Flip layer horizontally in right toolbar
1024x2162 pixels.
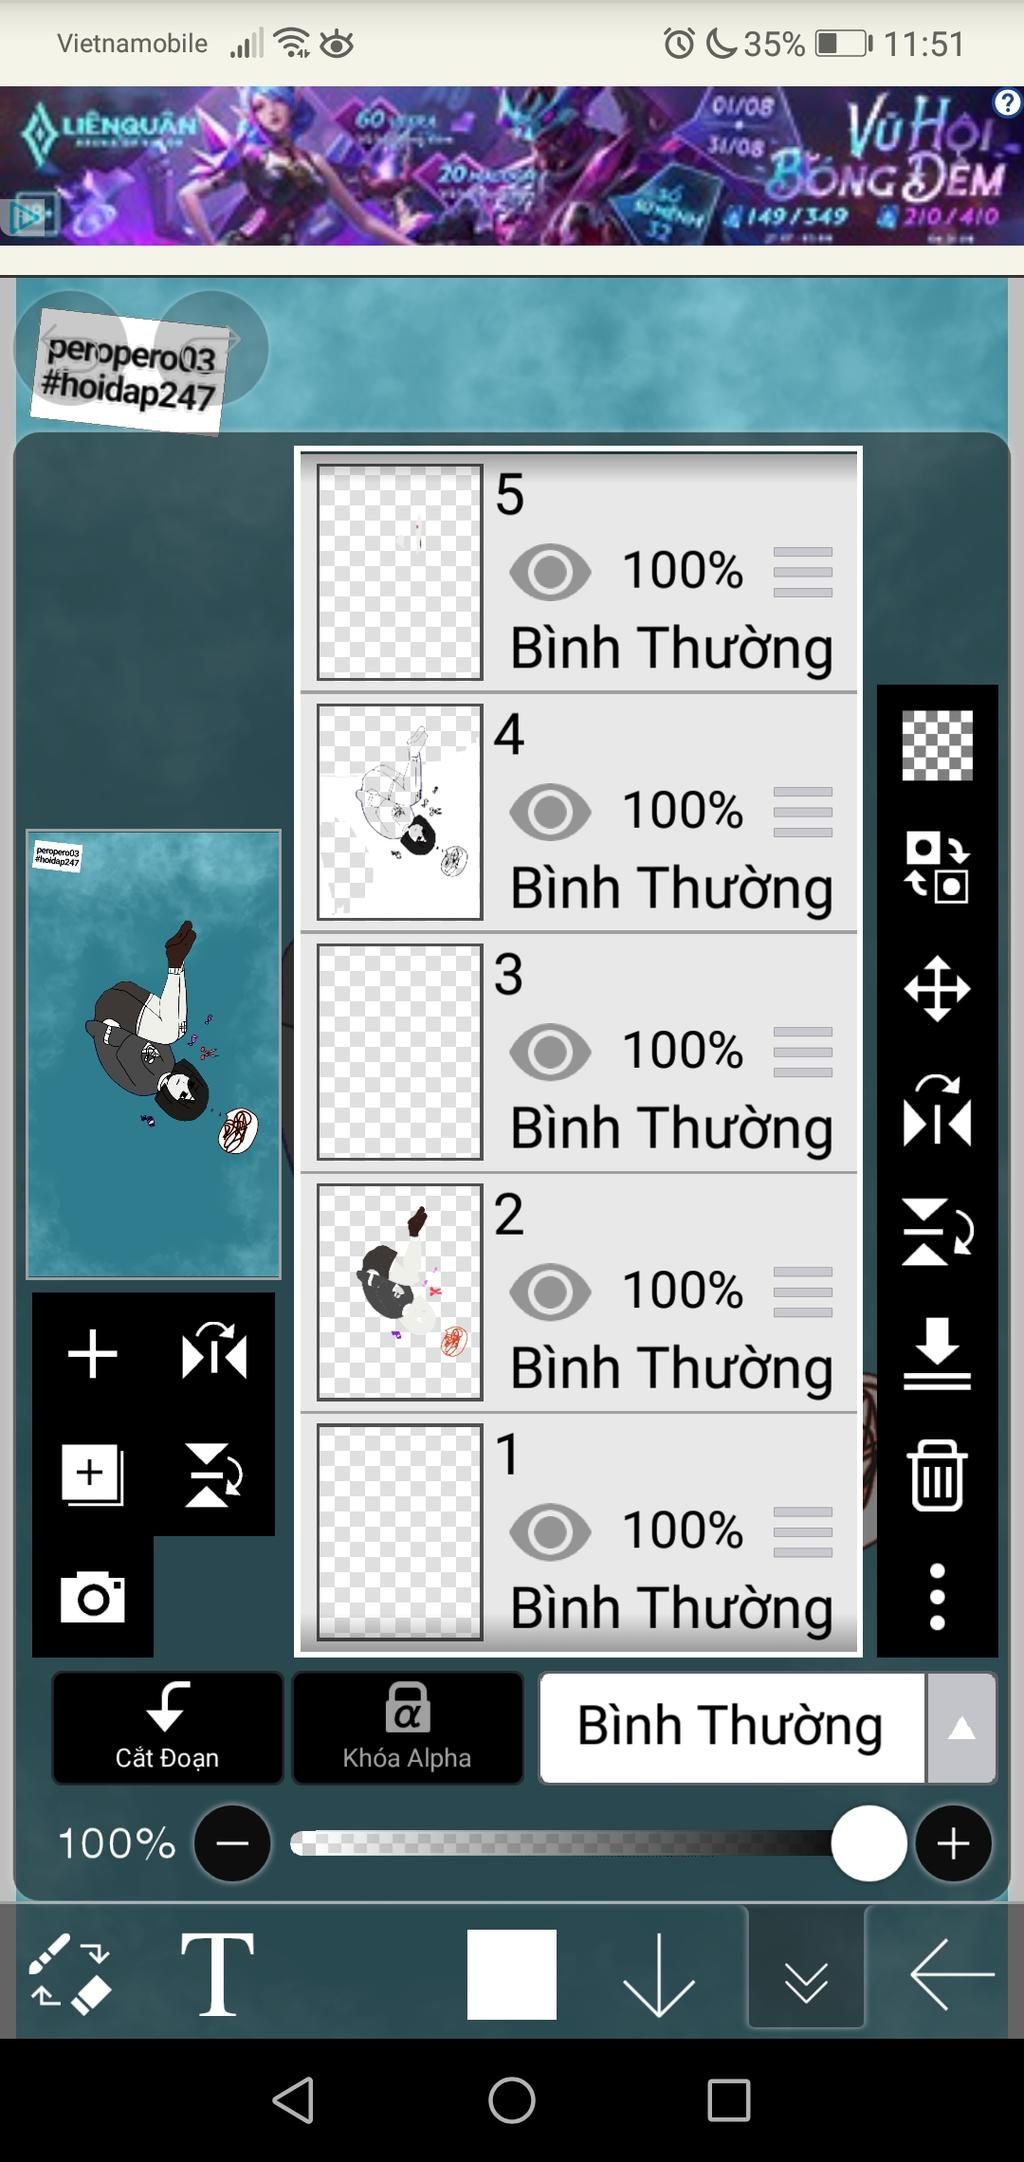tap(937, 1111)
